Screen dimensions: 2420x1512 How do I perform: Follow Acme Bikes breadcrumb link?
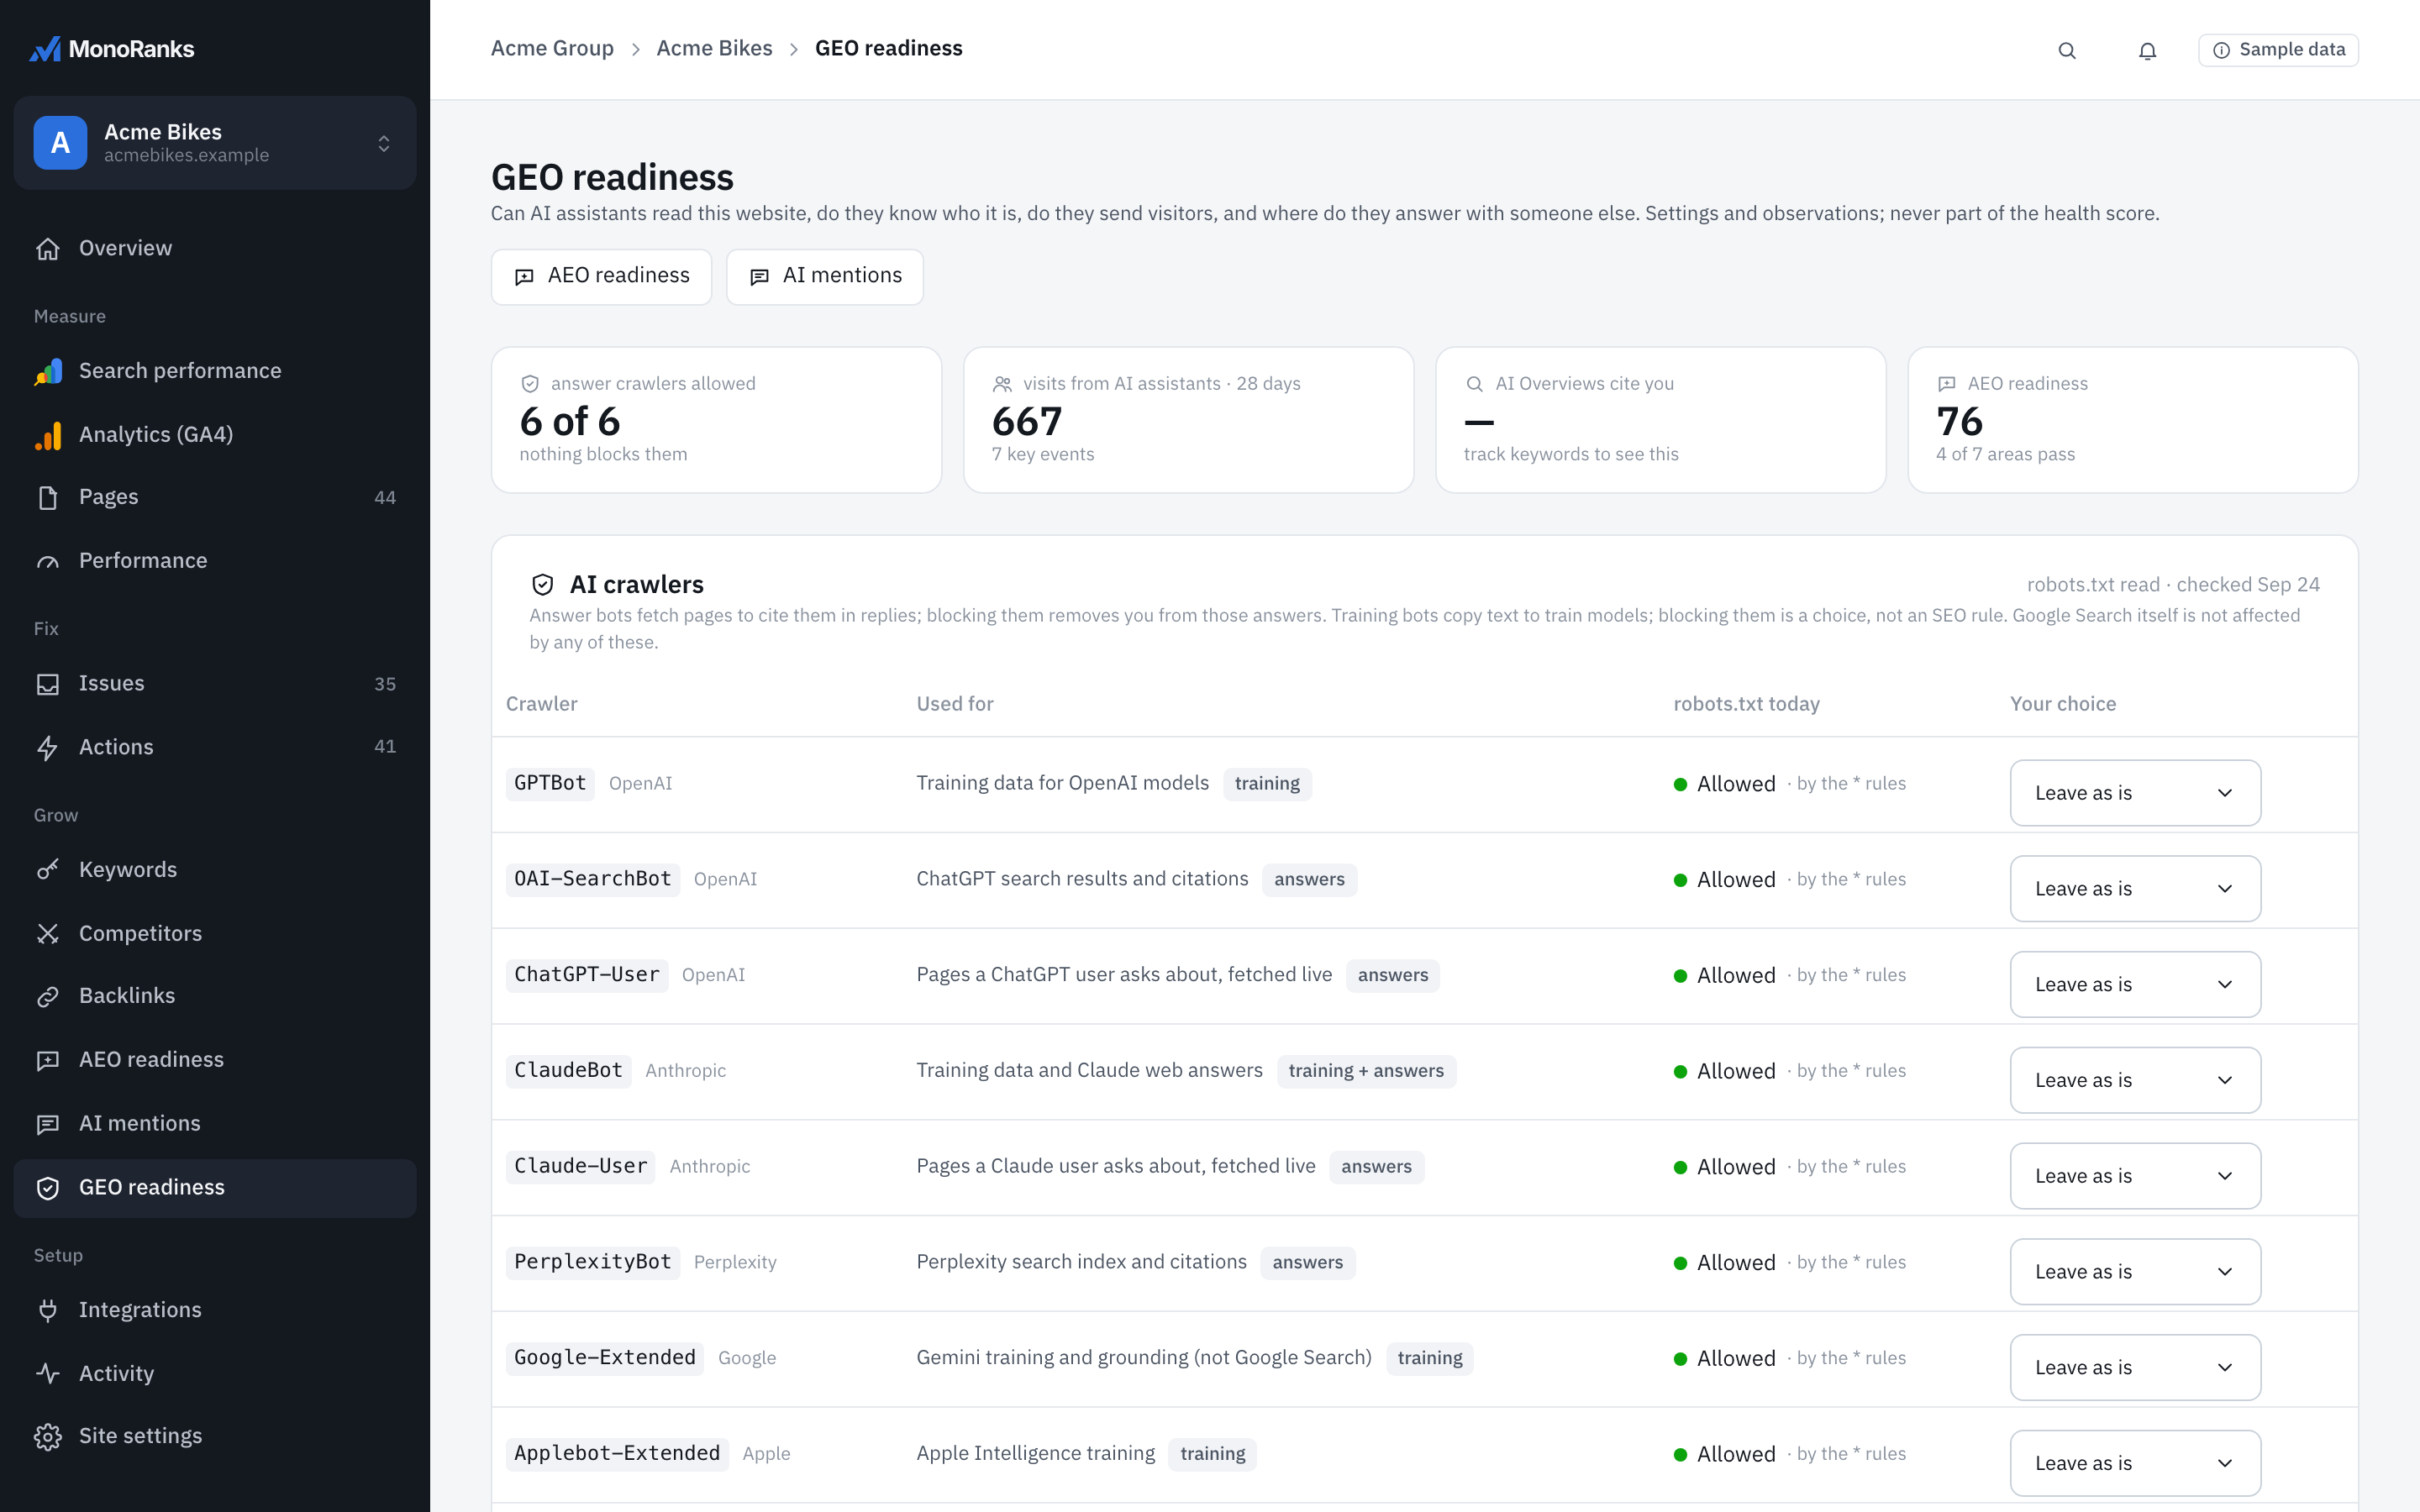coord(714,48)
